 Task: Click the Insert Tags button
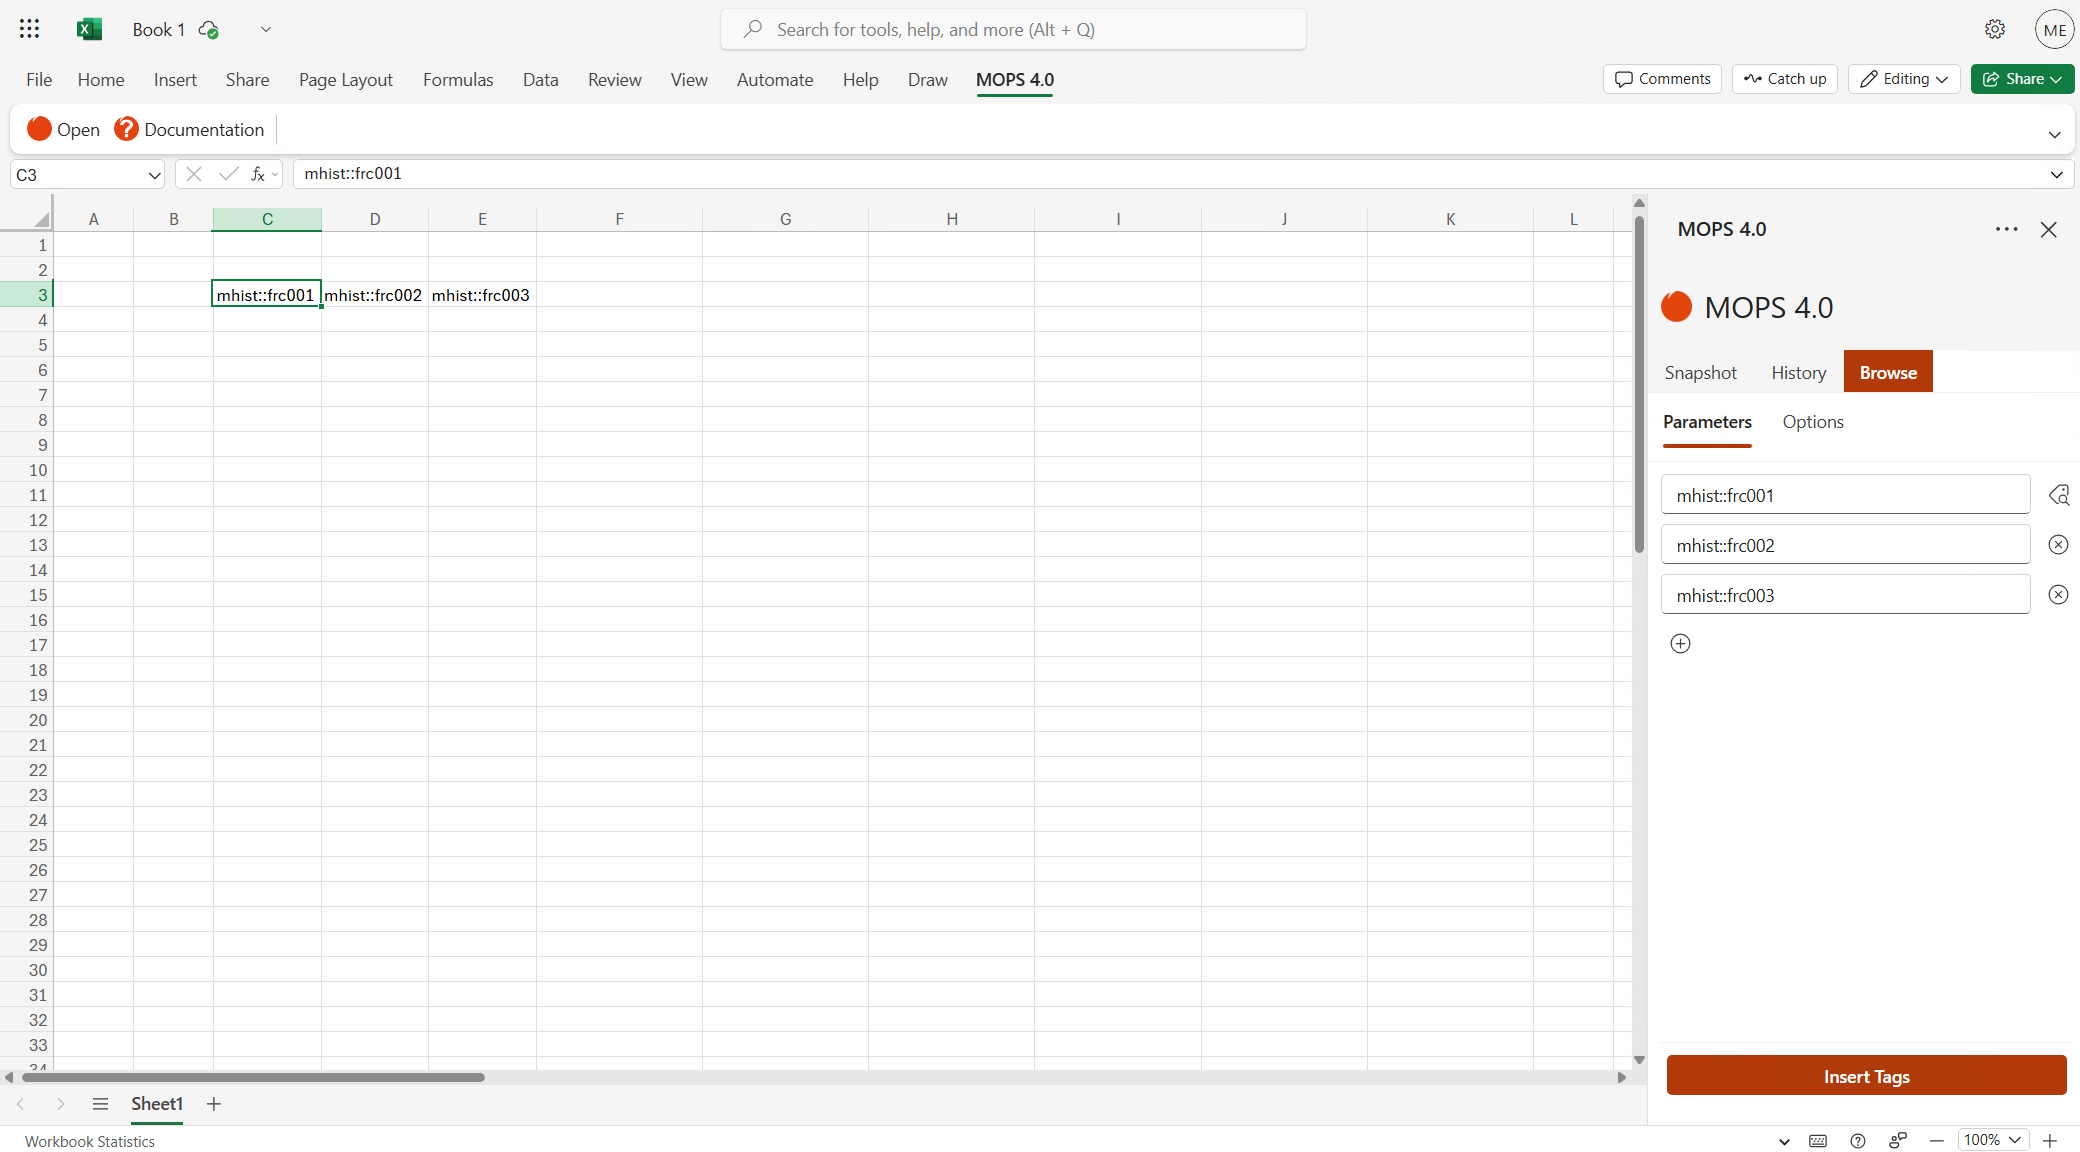1866,1076
